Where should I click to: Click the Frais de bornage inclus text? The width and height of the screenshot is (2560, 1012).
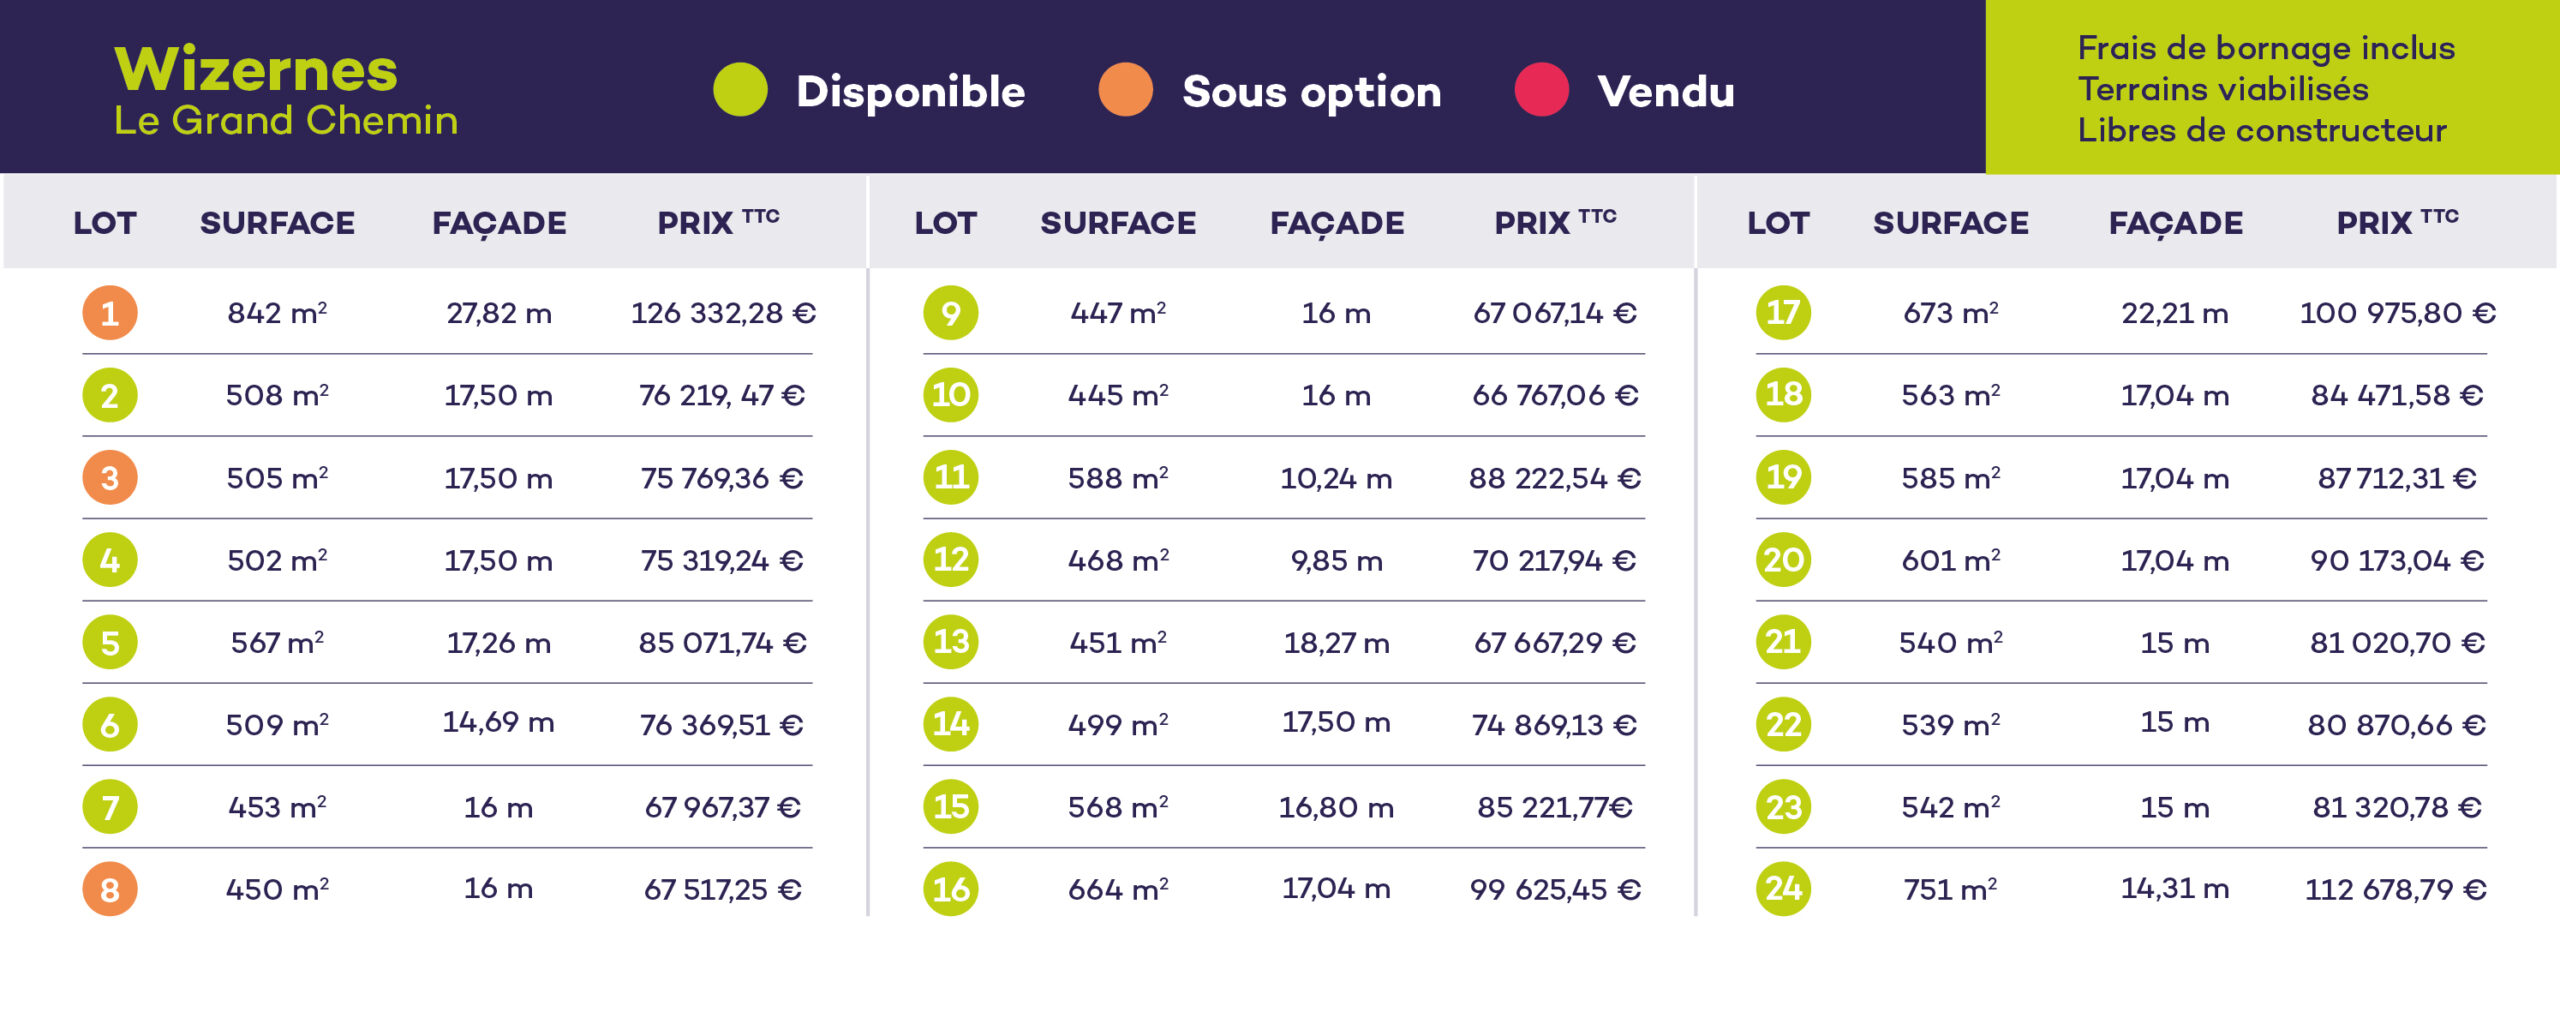[x=2266, y=48]
